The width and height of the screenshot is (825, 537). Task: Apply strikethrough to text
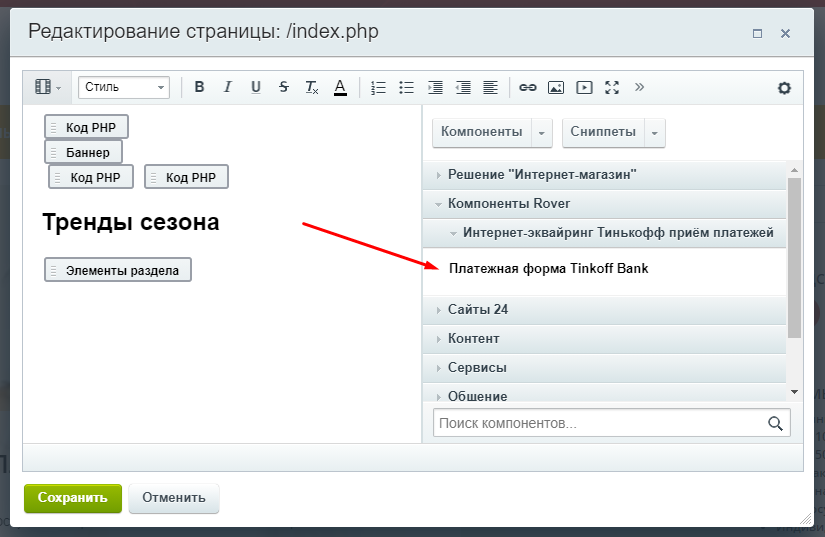pyautogui.click(x=284, y=87)
